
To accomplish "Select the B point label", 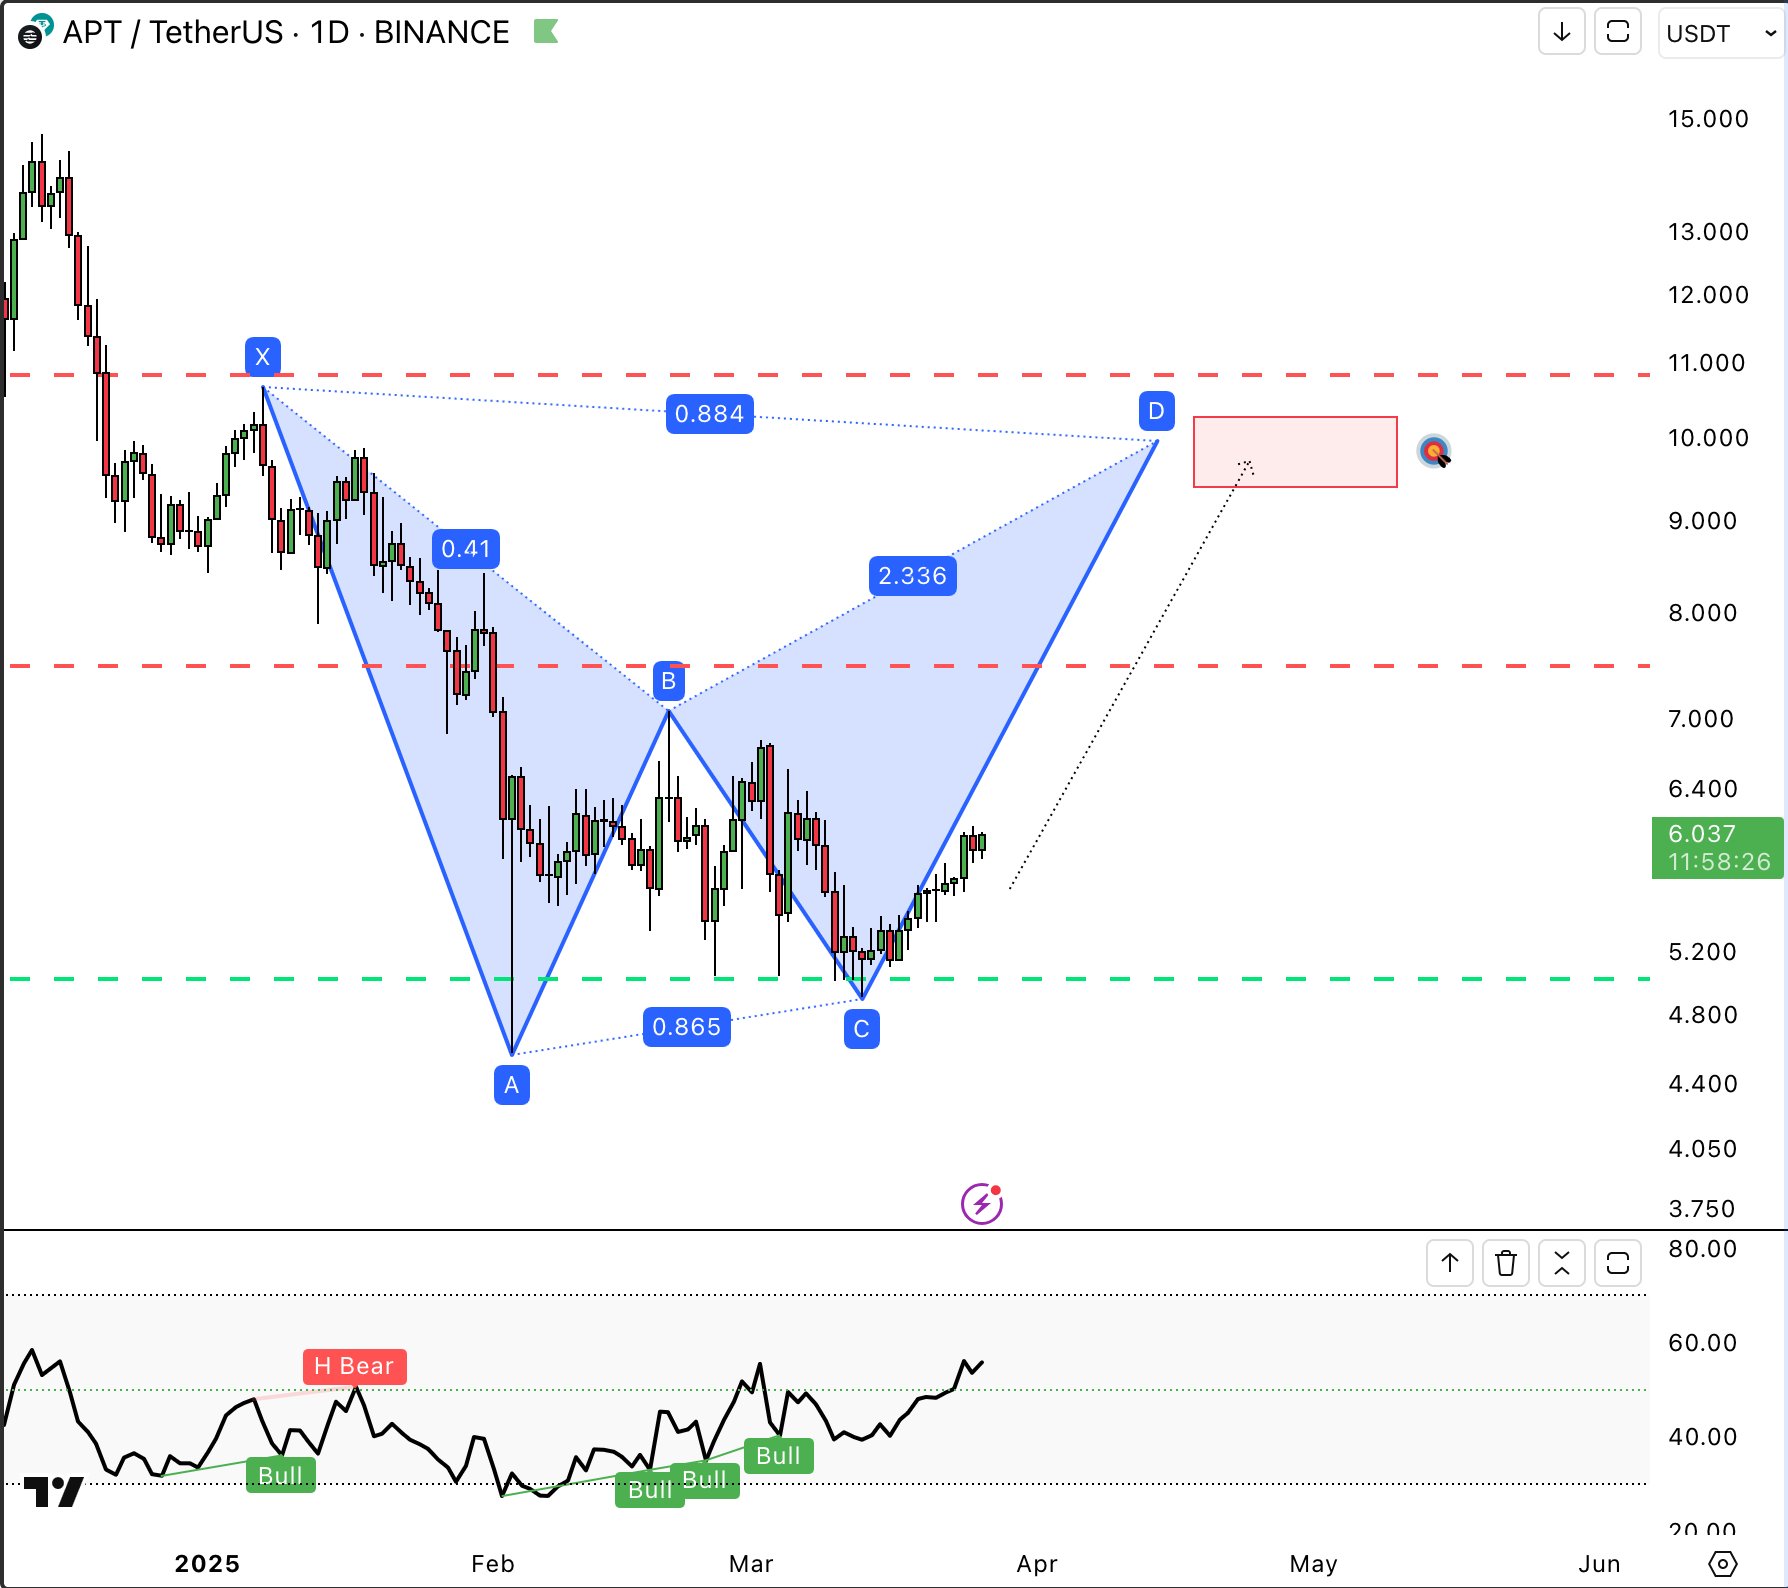I will (x=669, y=681).
